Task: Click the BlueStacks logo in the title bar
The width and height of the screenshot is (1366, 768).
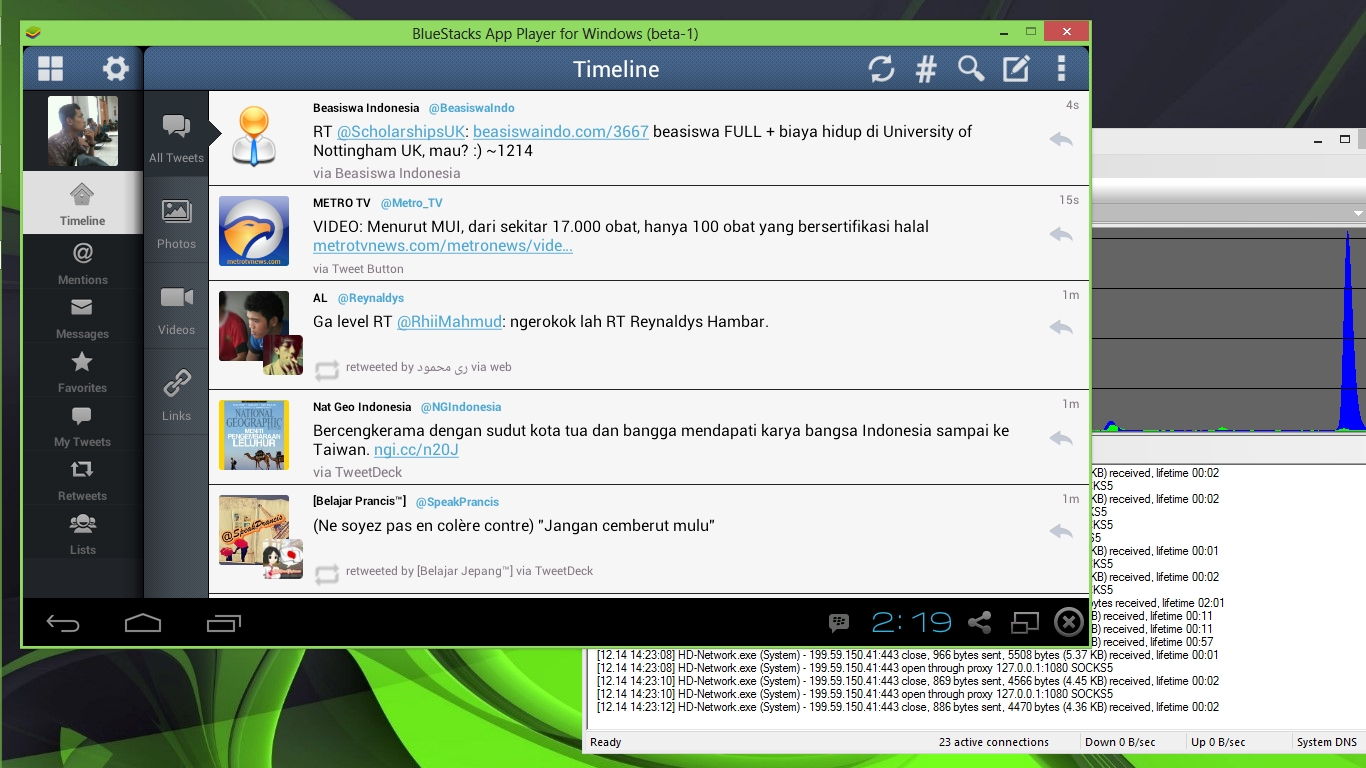Action: (x=33, y=33)
